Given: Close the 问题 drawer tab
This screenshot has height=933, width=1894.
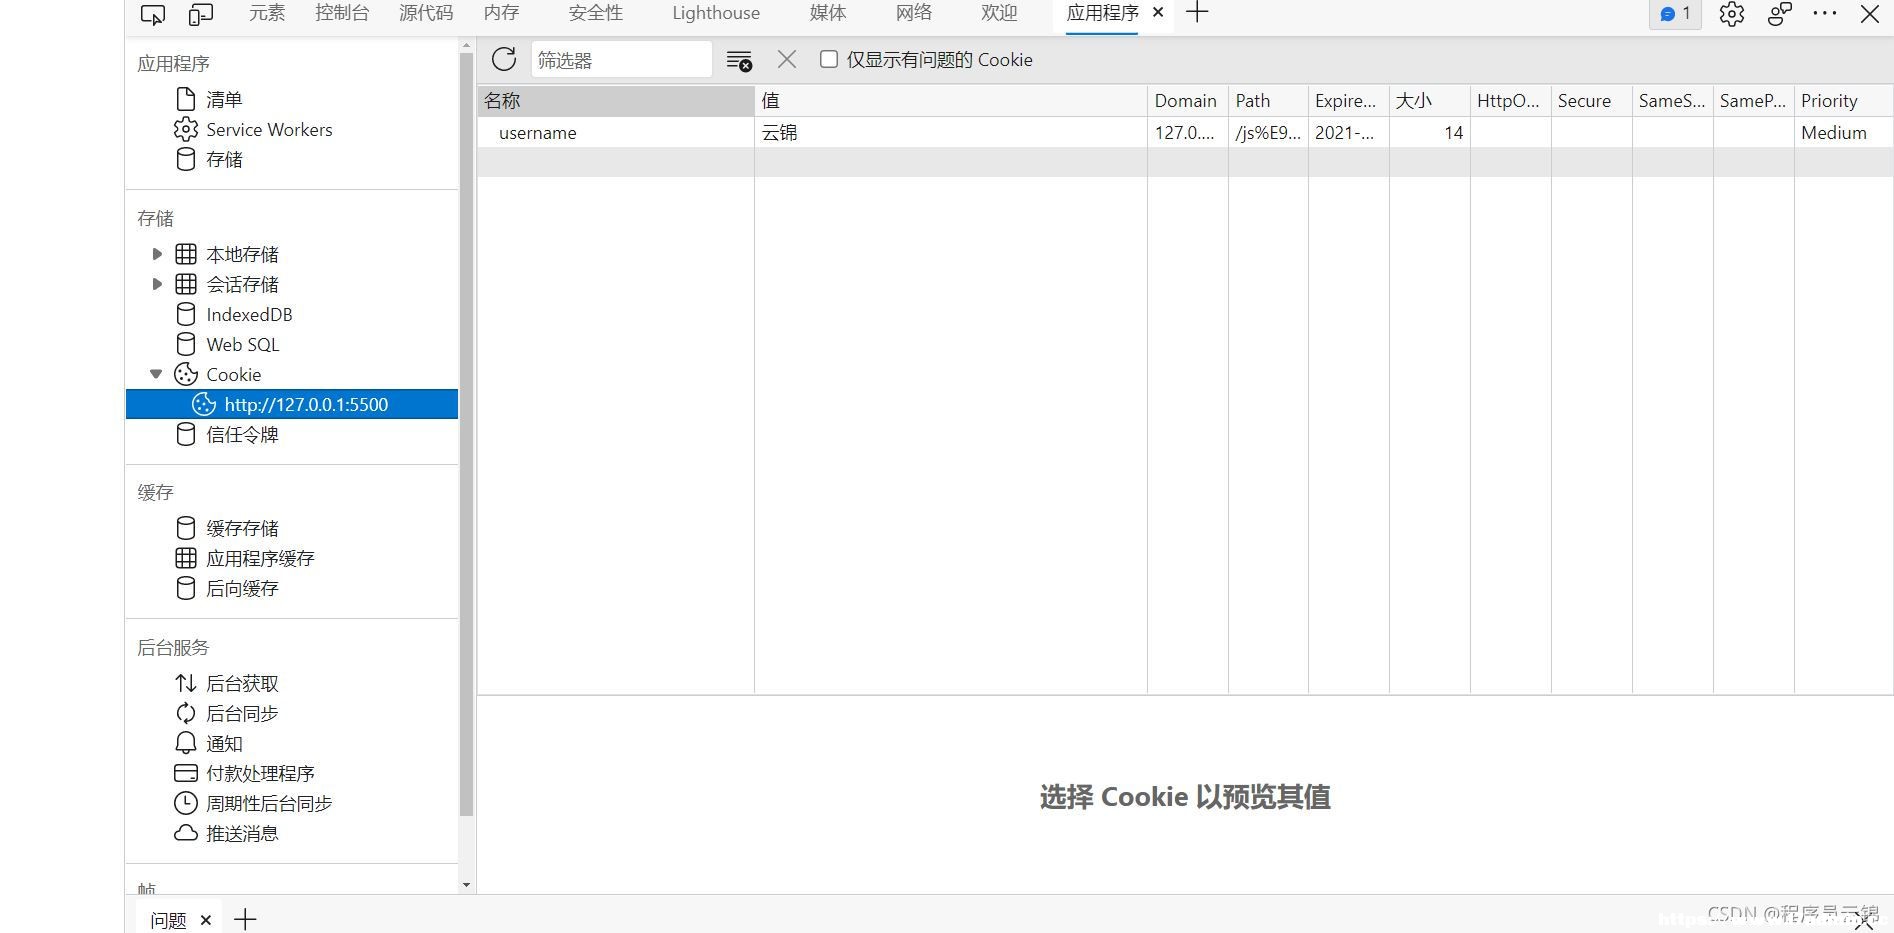Looking at the screenshot, I should [206, 920].
